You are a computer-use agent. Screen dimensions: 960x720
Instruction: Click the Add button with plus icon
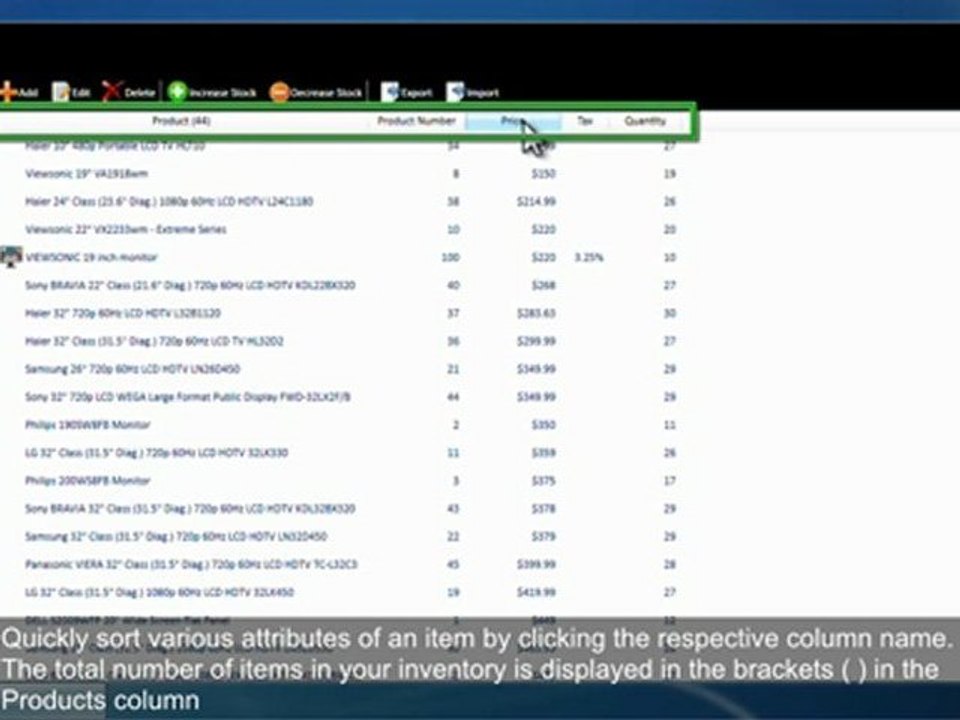(19, 92)
